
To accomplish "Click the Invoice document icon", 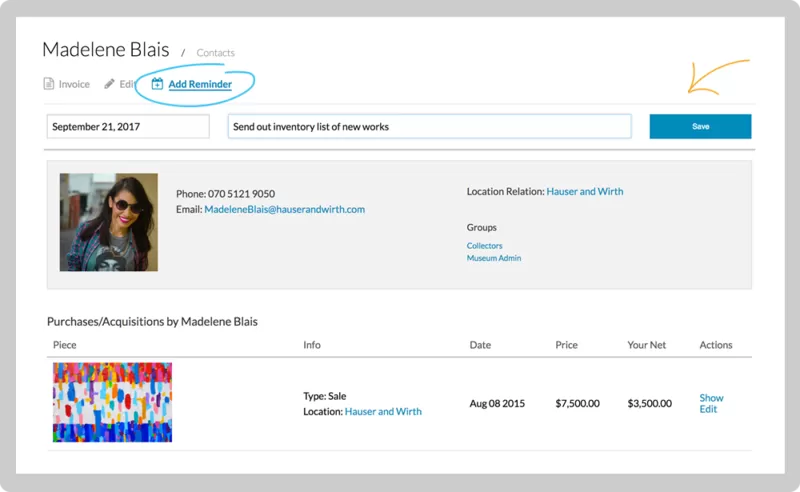I will click(48, 84).
